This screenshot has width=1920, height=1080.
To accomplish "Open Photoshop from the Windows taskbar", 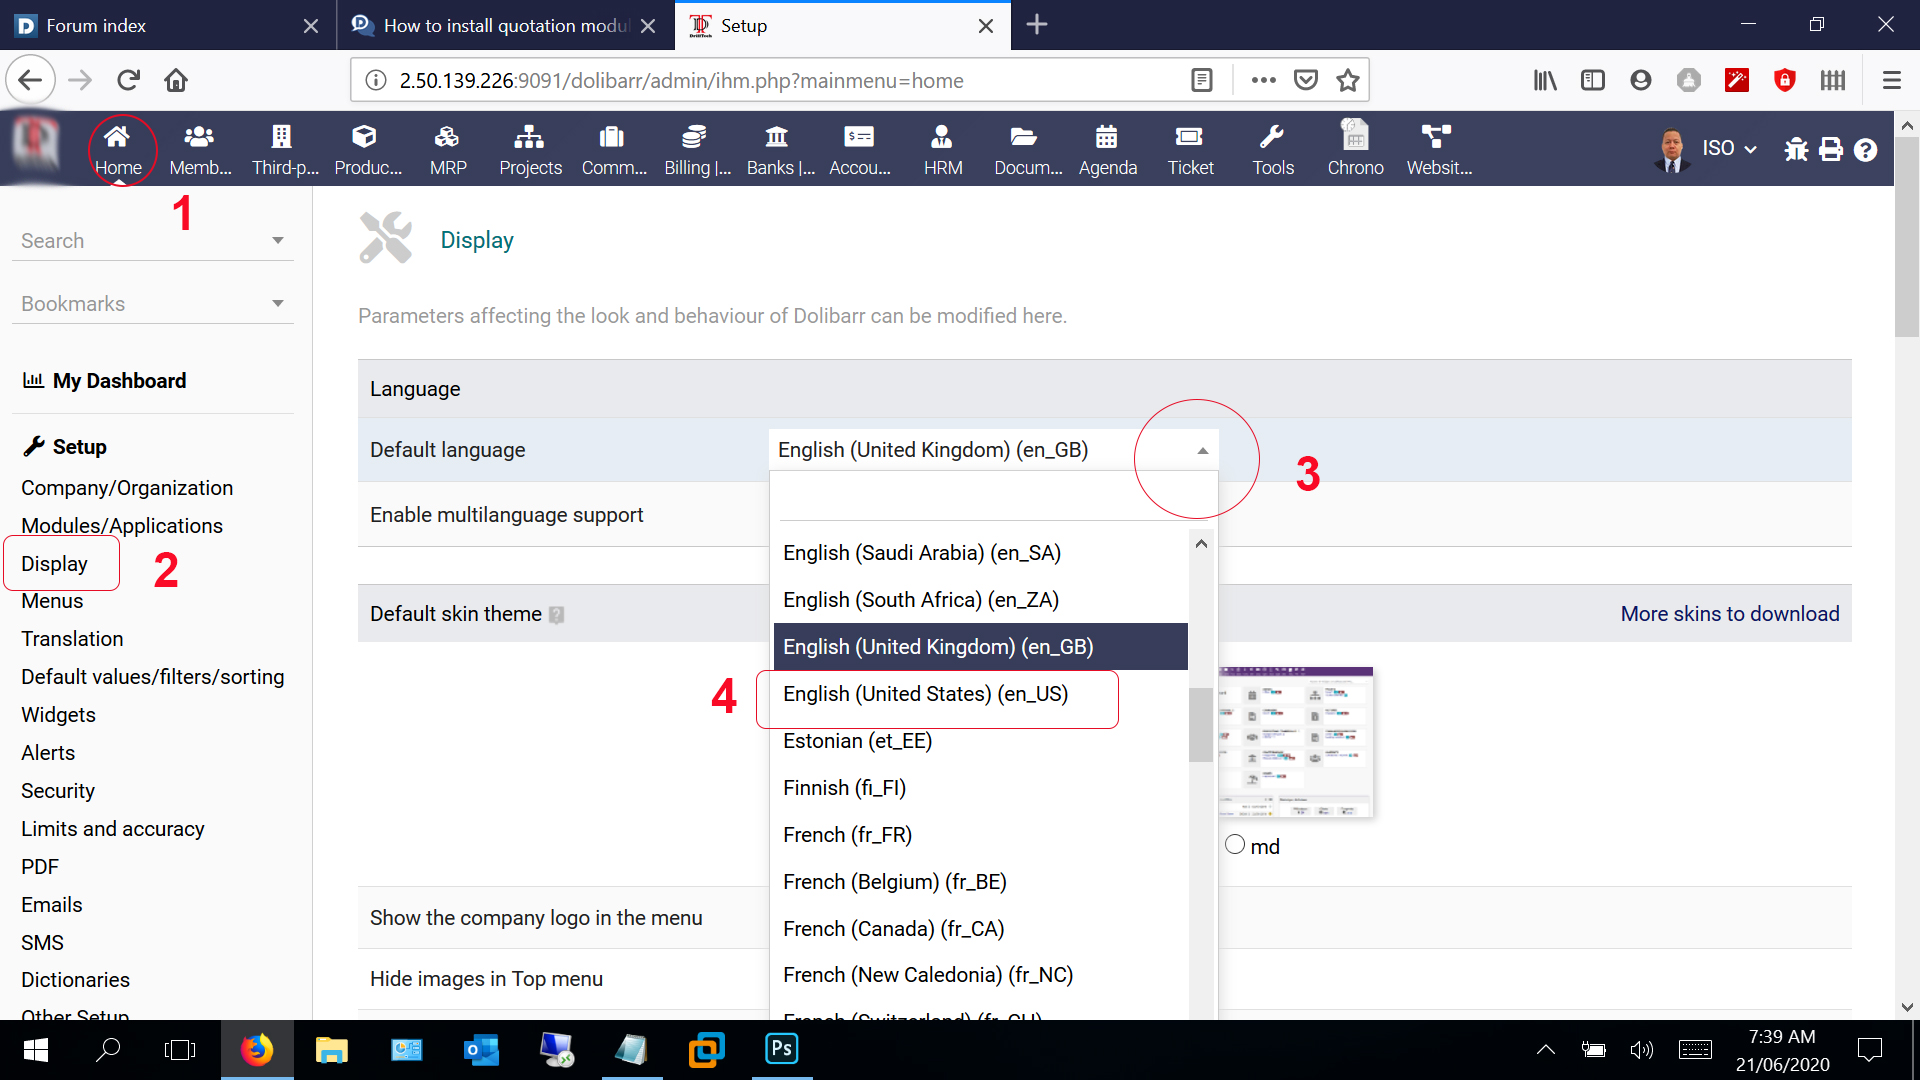I will [x=781, y=1049].
